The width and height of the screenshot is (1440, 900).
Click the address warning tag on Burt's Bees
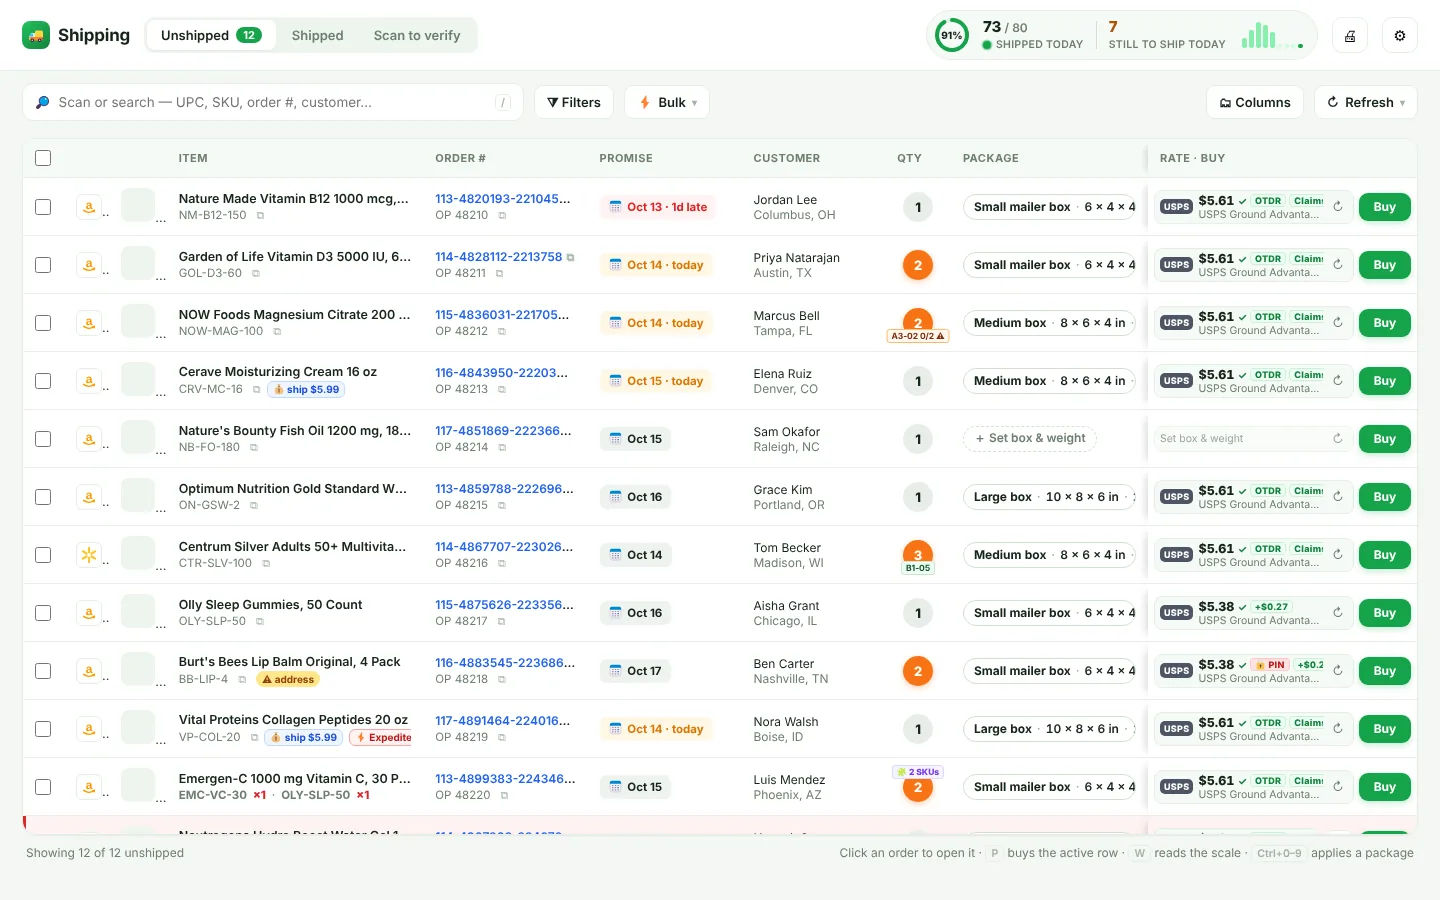(288, 680)
